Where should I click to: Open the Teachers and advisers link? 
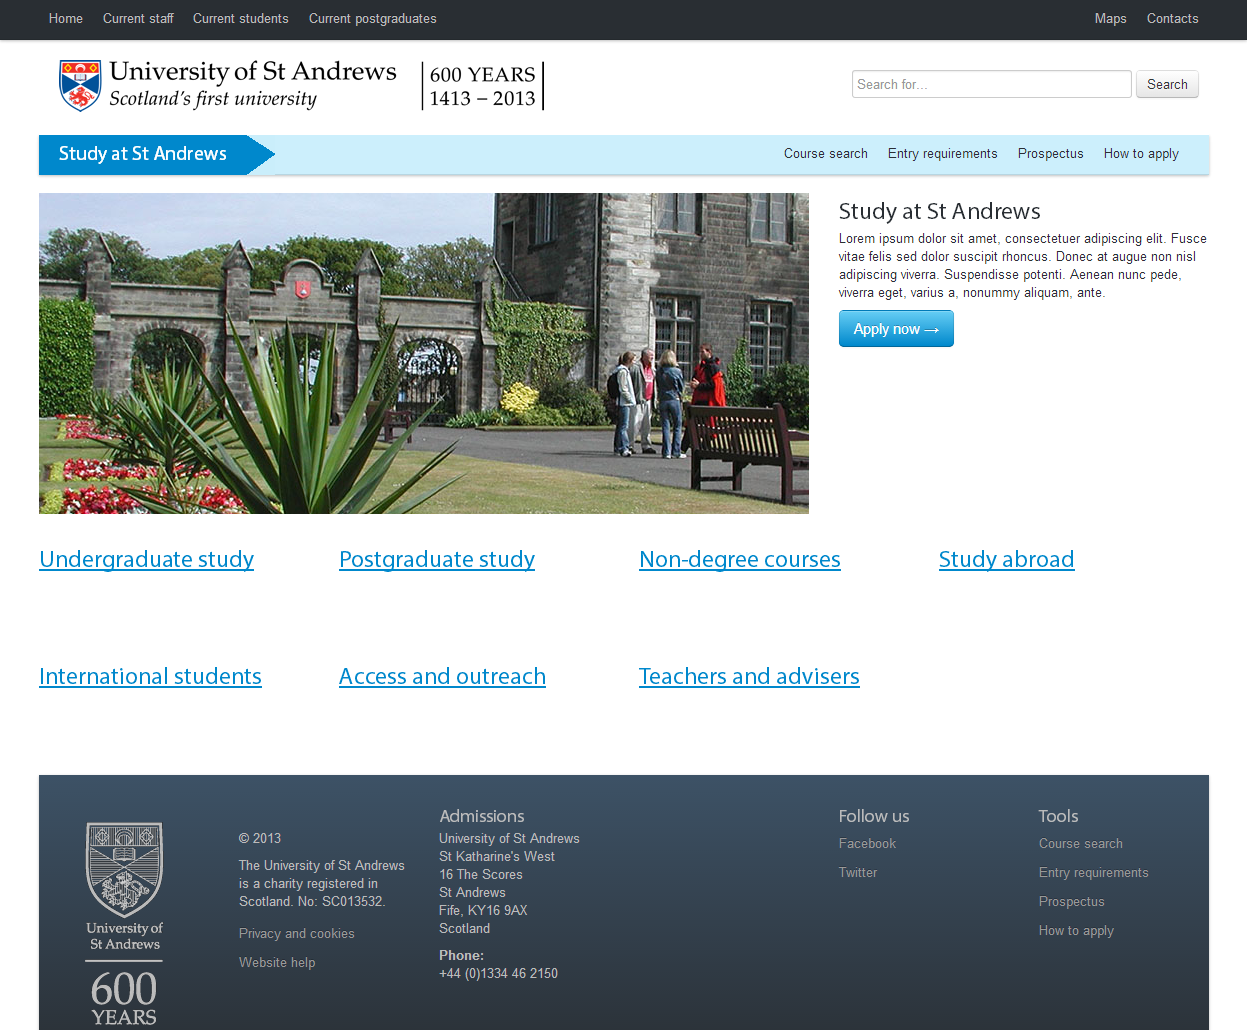click(x=750, y=676)
